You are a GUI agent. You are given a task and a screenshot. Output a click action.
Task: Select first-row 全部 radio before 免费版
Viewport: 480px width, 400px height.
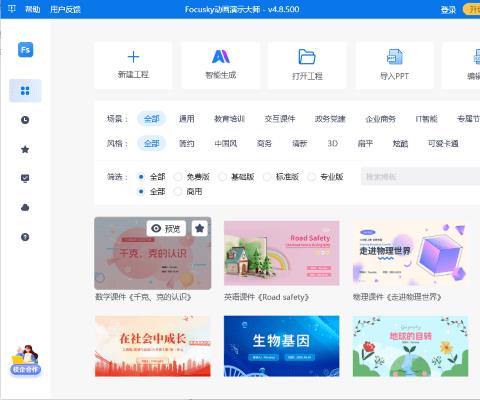click(141, 177)
